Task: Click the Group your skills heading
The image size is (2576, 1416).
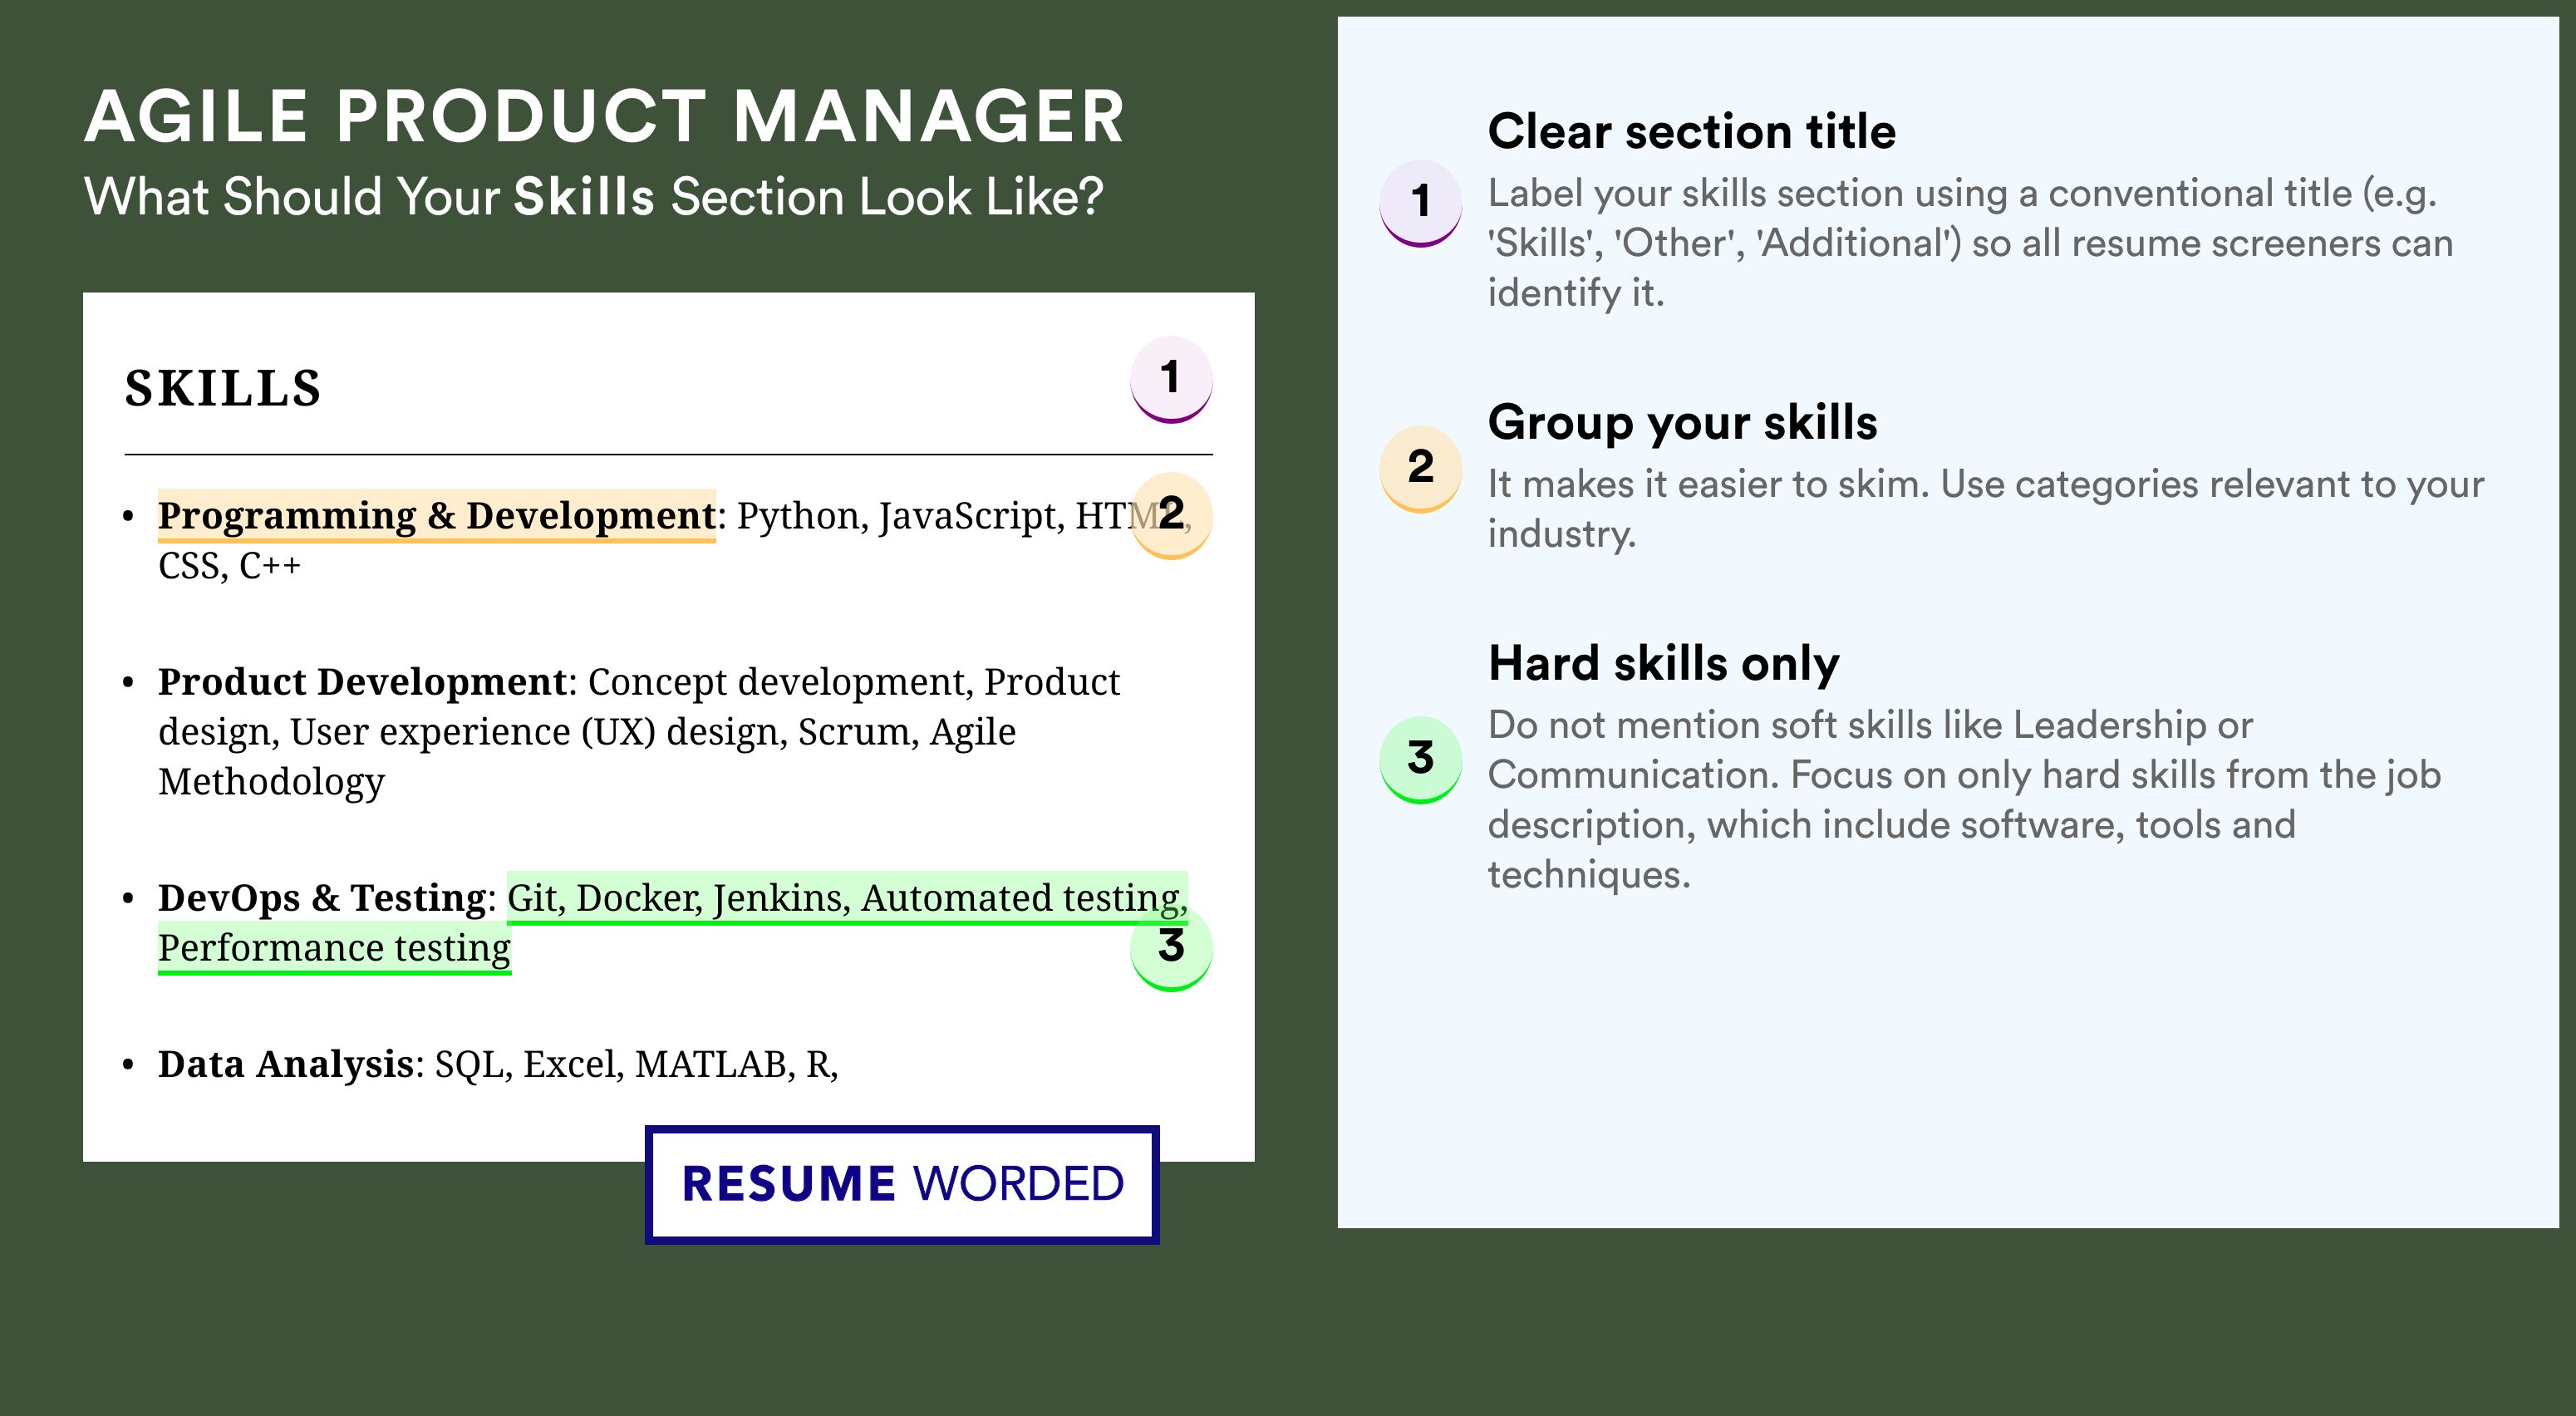Action: 1683,422
